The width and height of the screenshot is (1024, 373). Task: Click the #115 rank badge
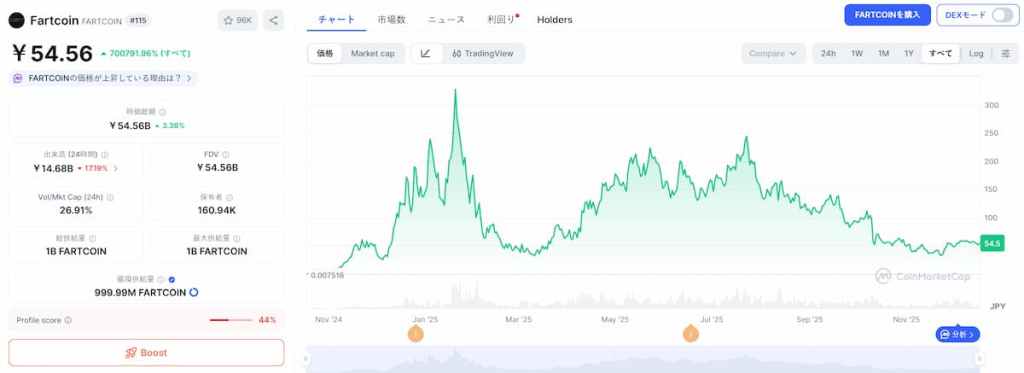point(138,20)
